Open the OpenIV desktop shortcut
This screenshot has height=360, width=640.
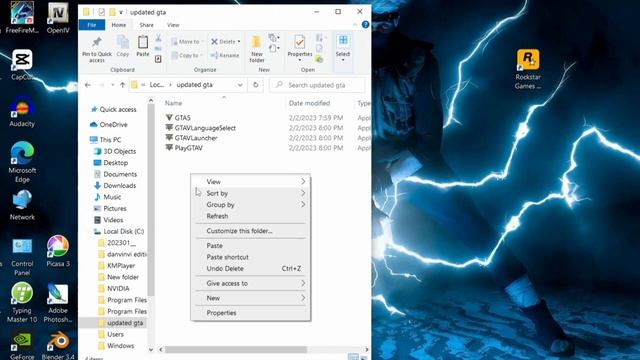58,18
